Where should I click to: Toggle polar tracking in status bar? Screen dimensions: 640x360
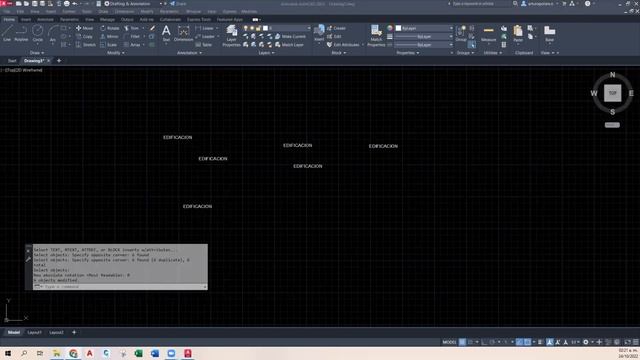492,342
